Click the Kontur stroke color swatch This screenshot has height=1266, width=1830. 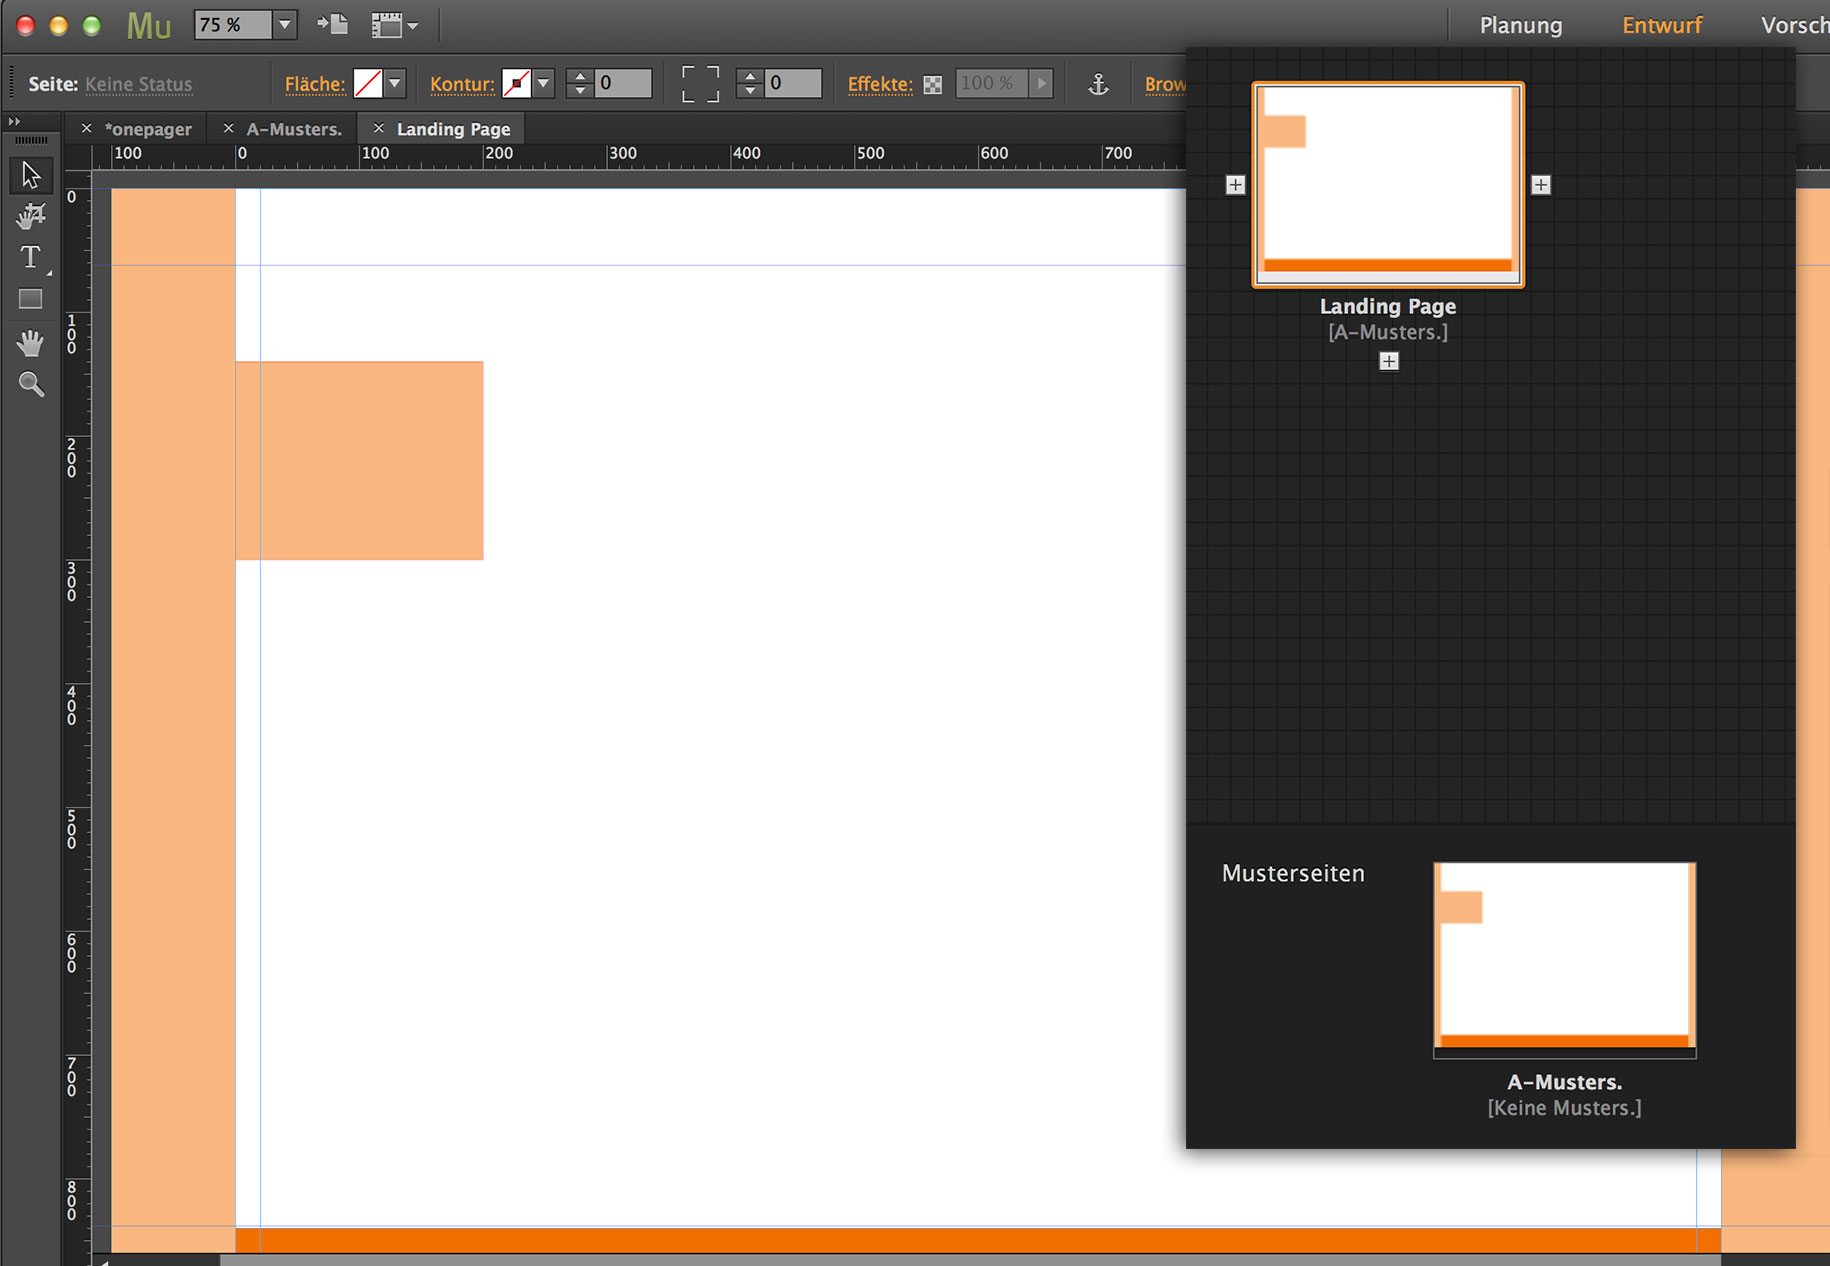click(516, 84)
